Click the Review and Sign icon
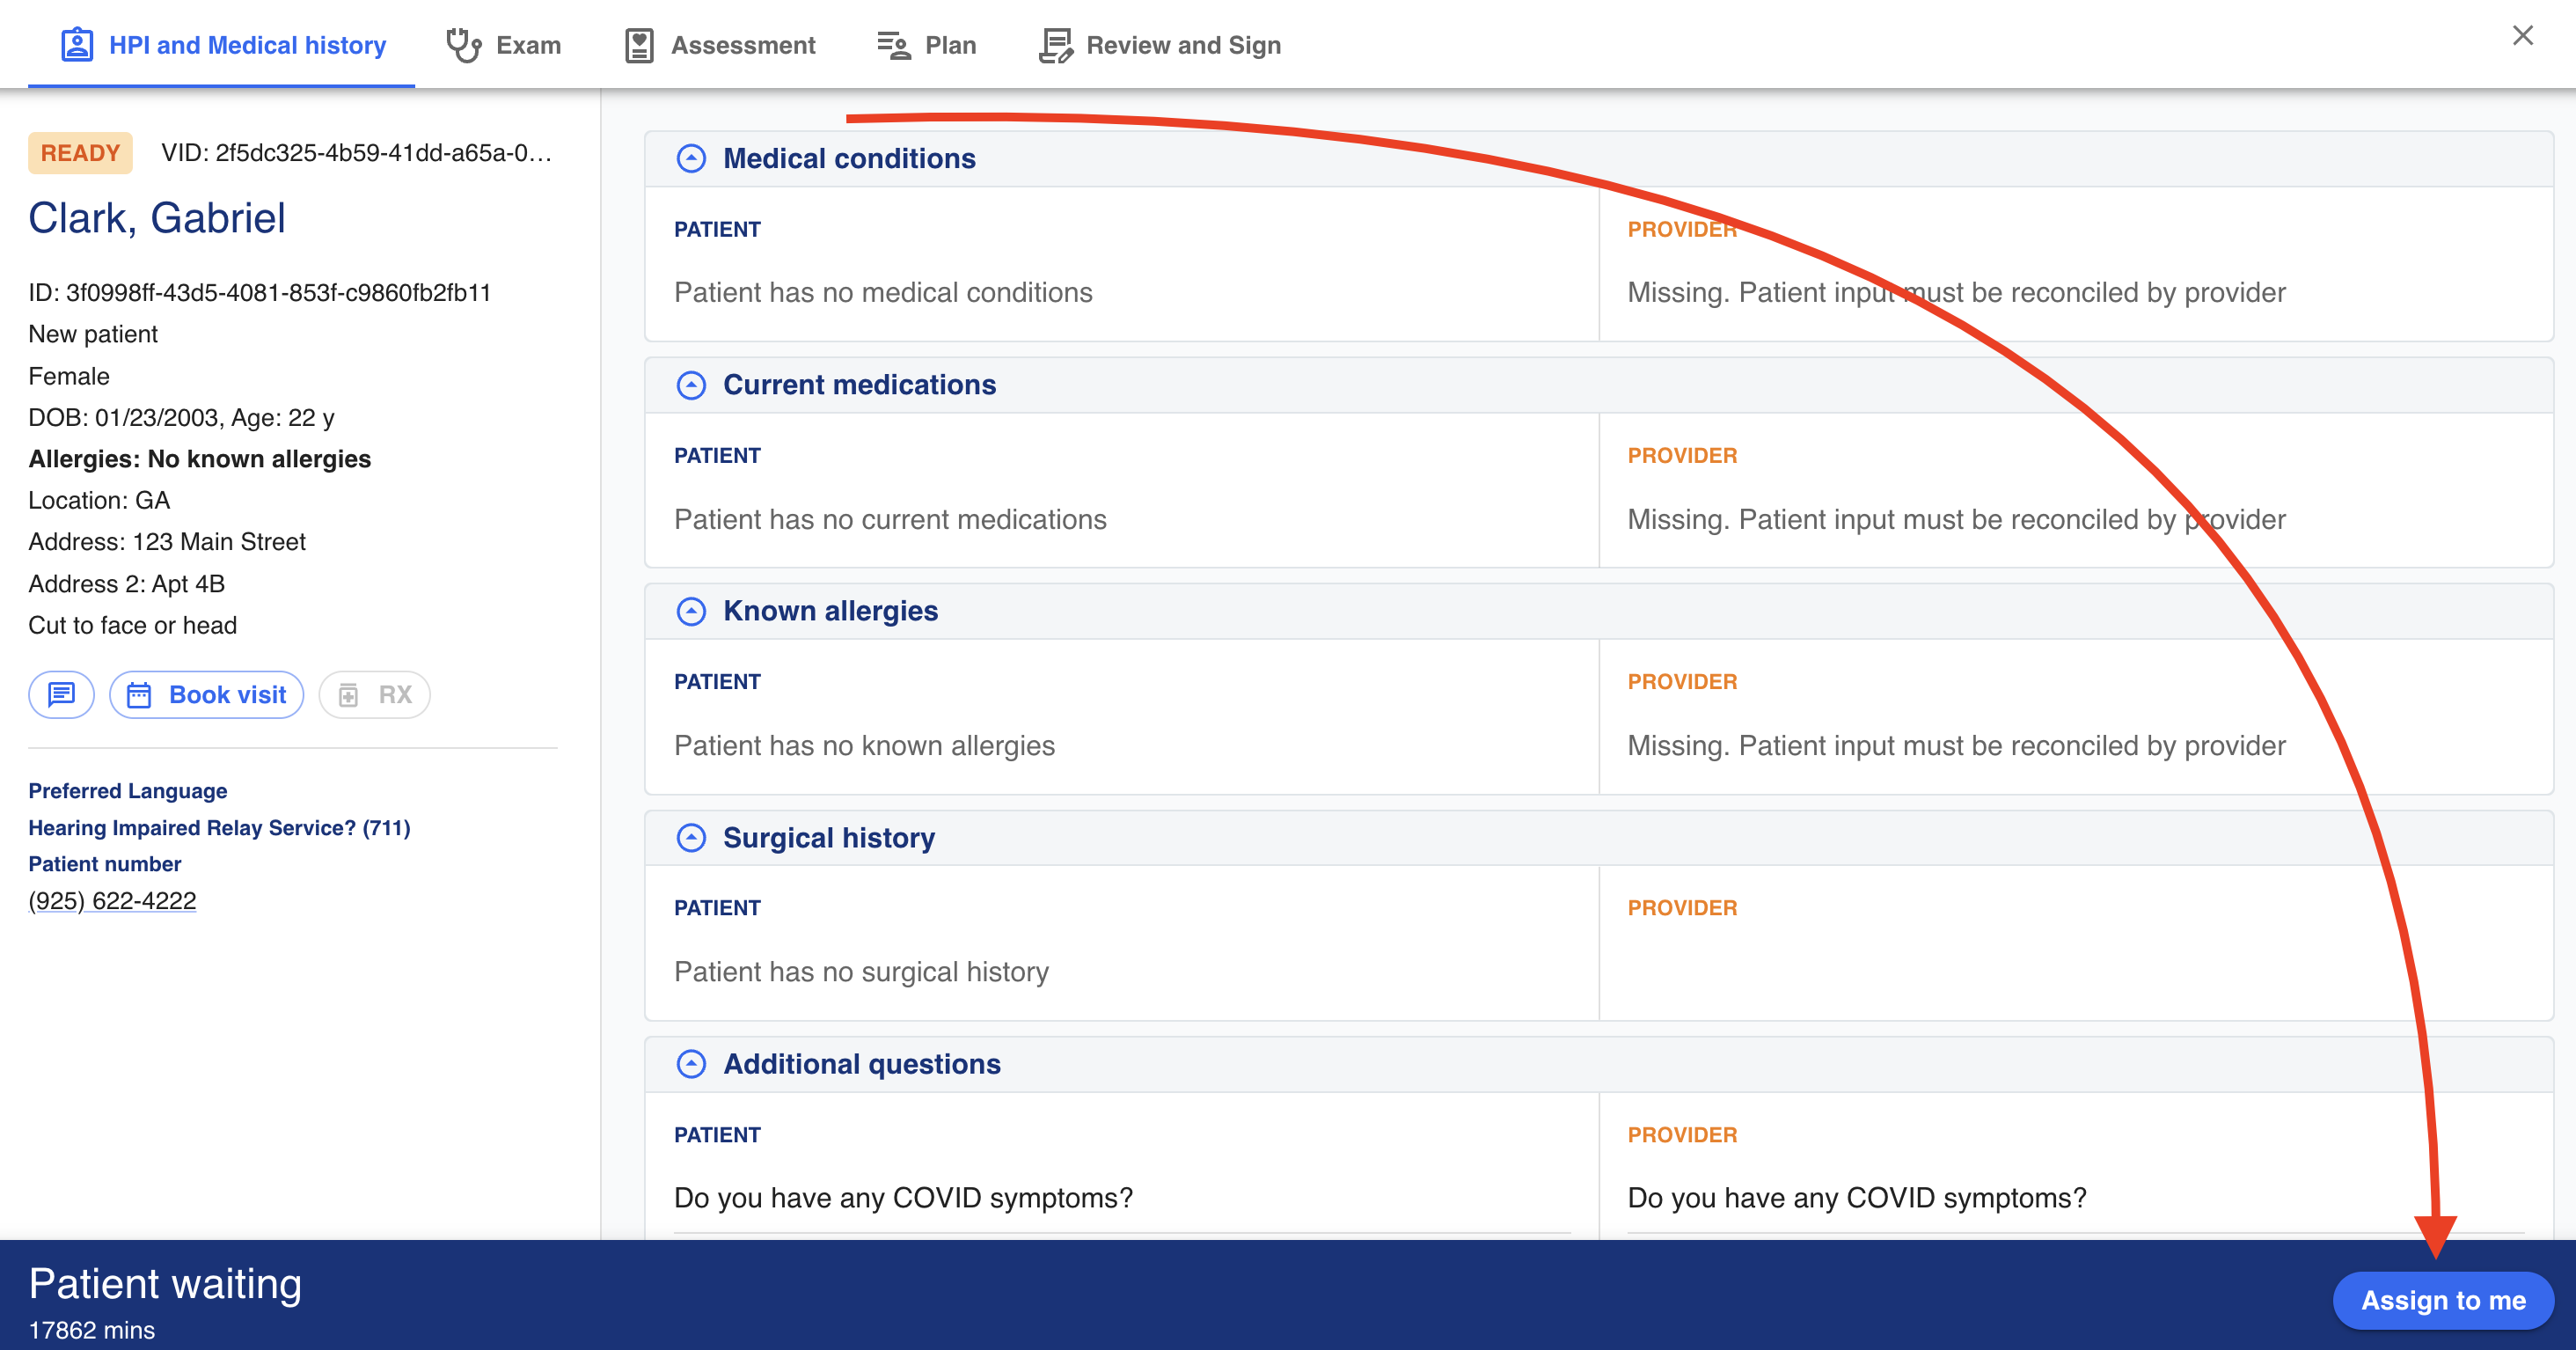This screenshot has height=1350, width=2576. [x=1057, y=44]
